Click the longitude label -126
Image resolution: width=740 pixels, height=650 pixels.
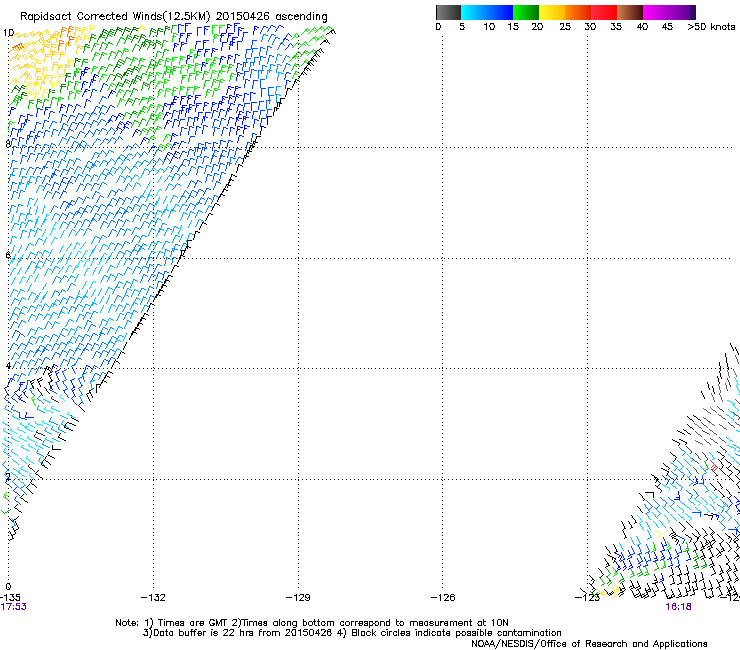point(443,598)
